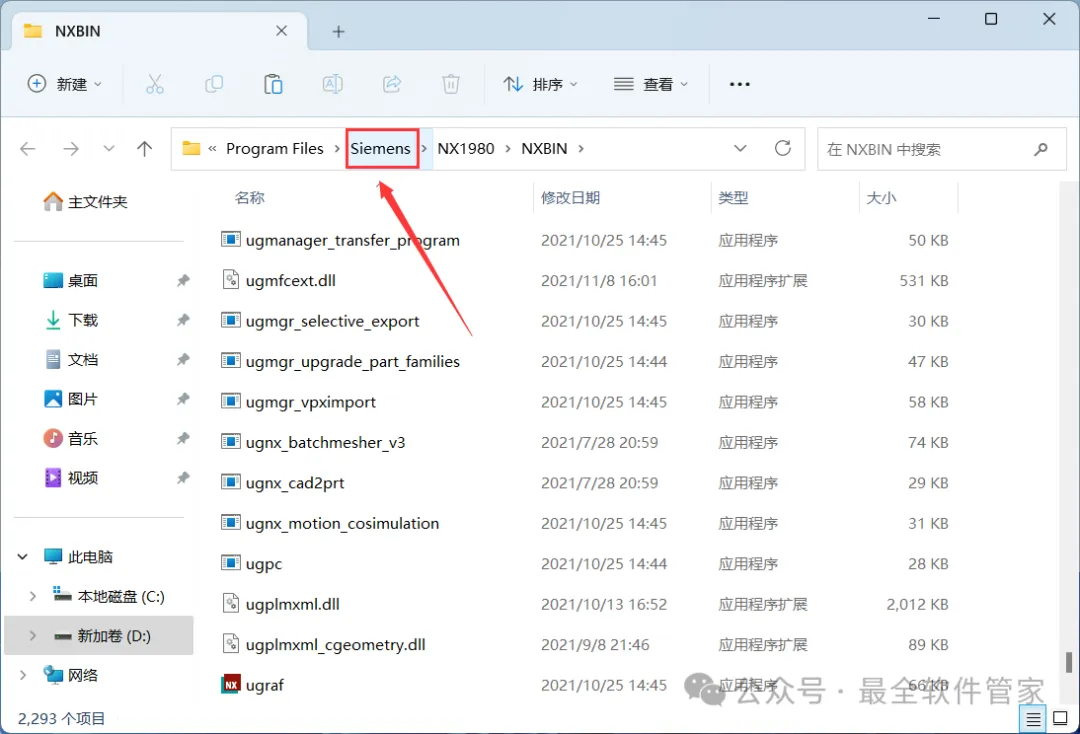Screen dimensions: 1080x734
Task: Open the New (新建) dropdown
Action: coord(65,84)
